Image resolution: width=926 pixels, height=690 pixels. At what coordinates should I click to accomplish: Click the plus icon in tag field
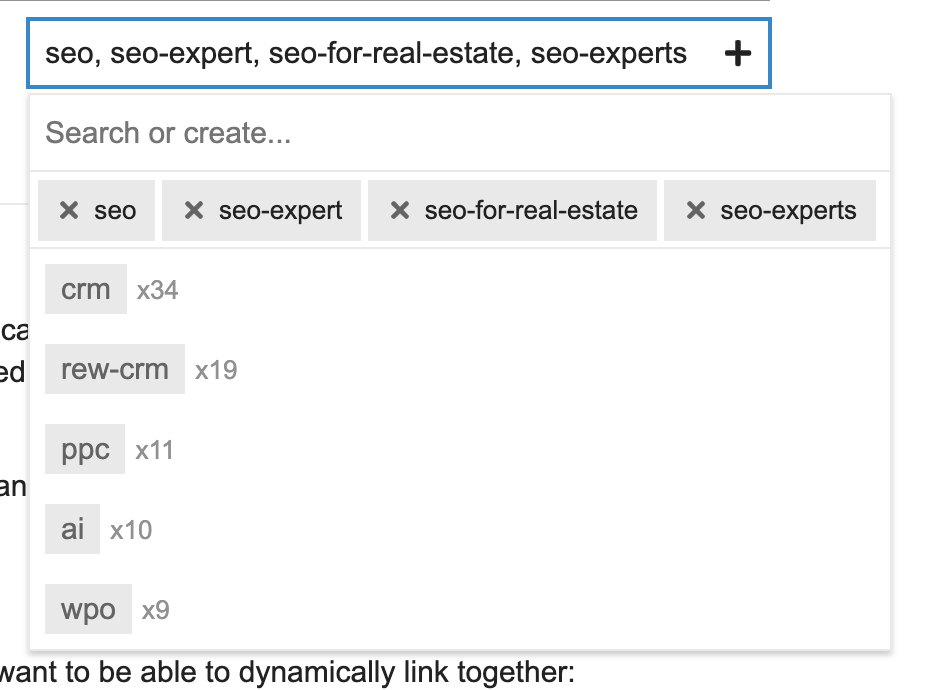pos(737,54)
